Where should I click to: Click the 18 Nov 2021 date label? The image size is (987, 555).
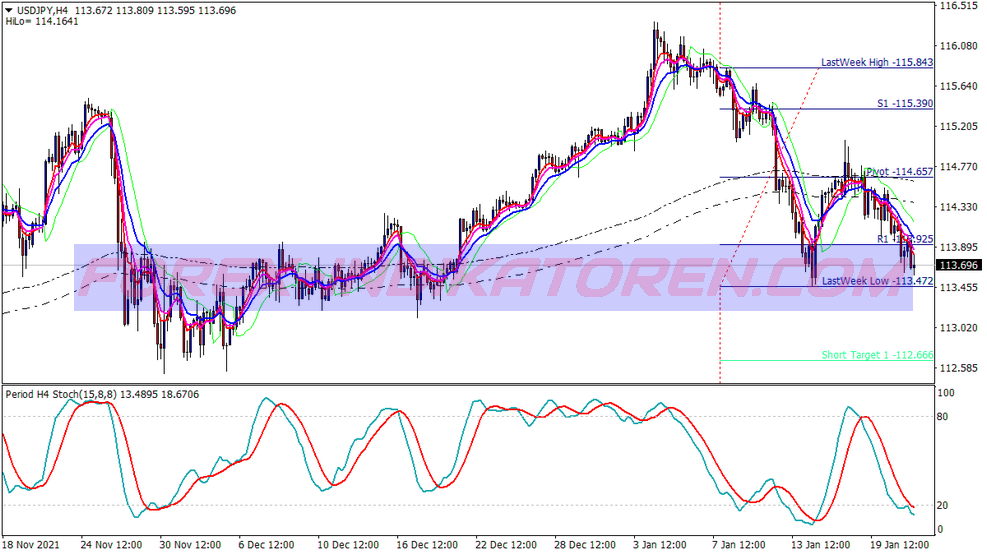29,545
